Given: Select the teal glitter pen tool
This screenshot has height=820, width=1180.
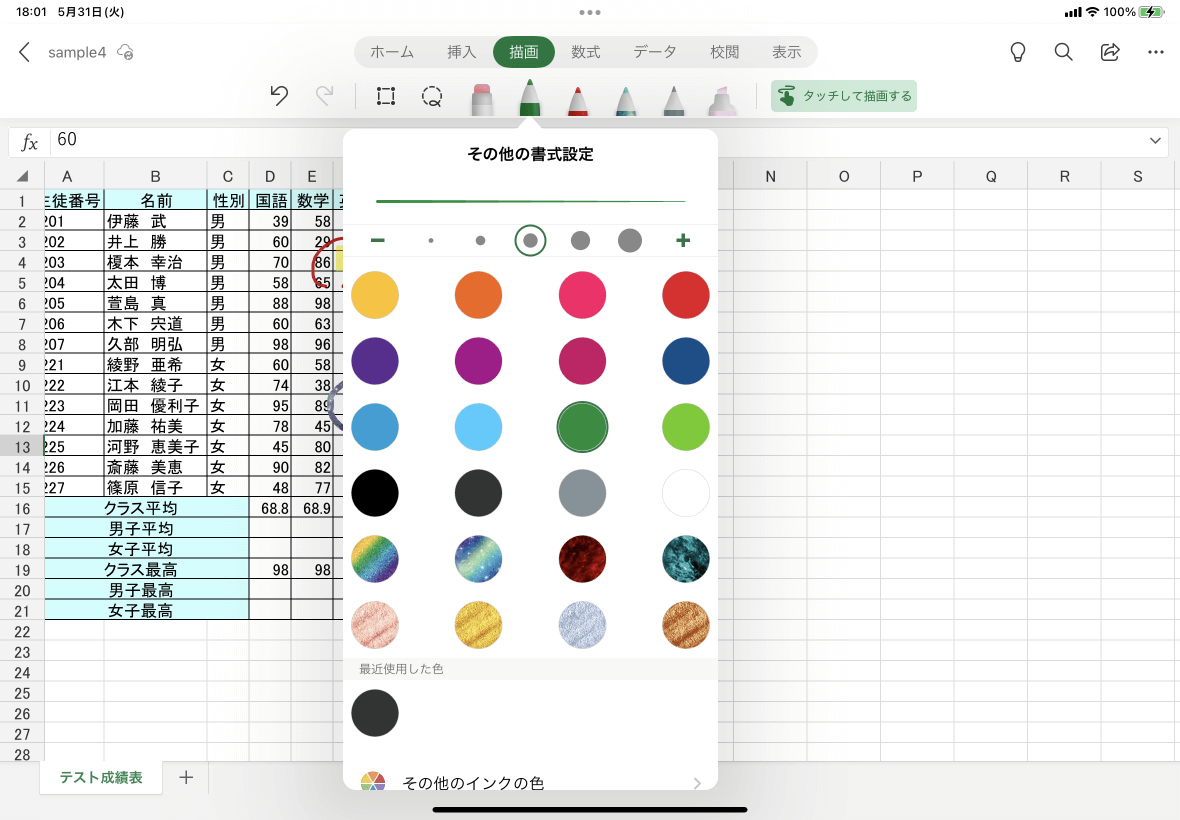Looking at the screenshot, I should [625, 100].
